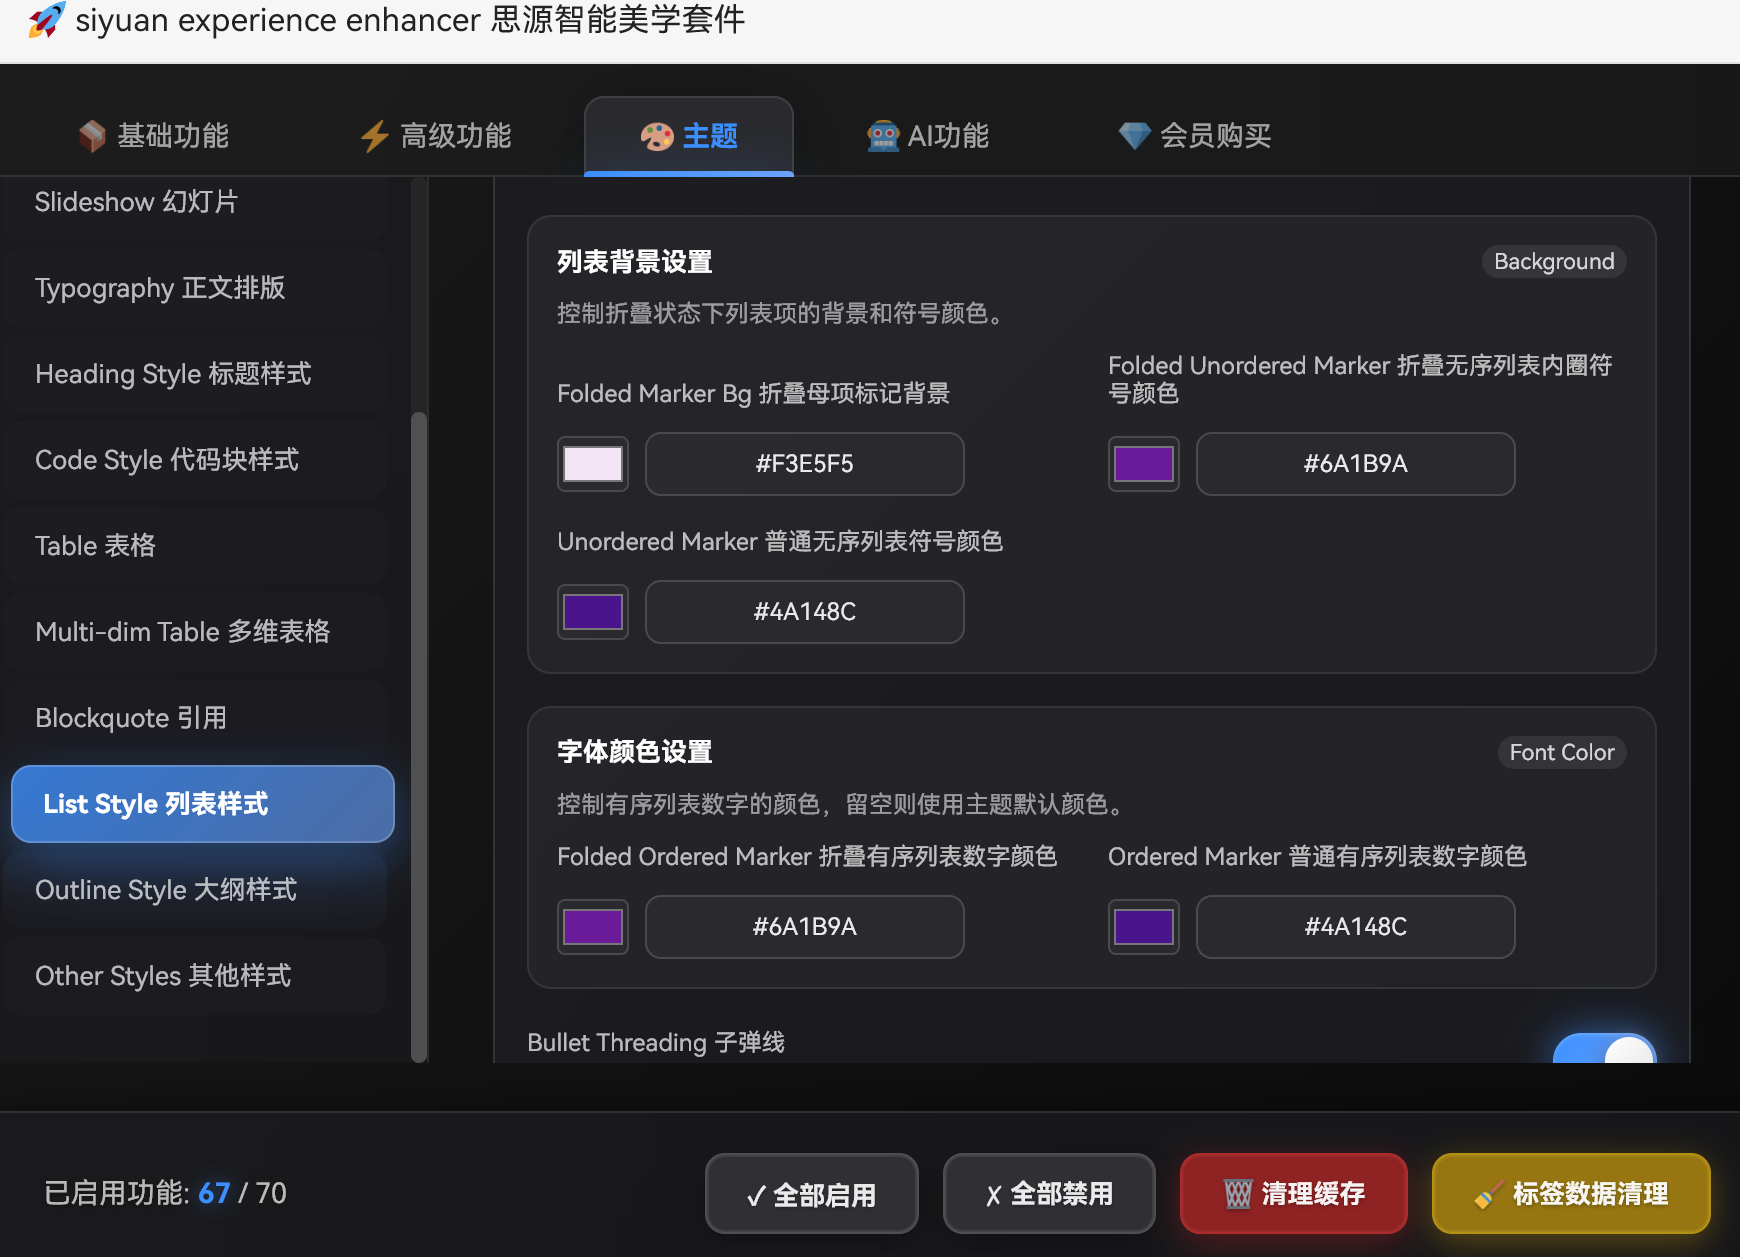Open Folded Marker Bg color swatch
The height and width of the screenshot is (1257, 1740).
[593, 464]
